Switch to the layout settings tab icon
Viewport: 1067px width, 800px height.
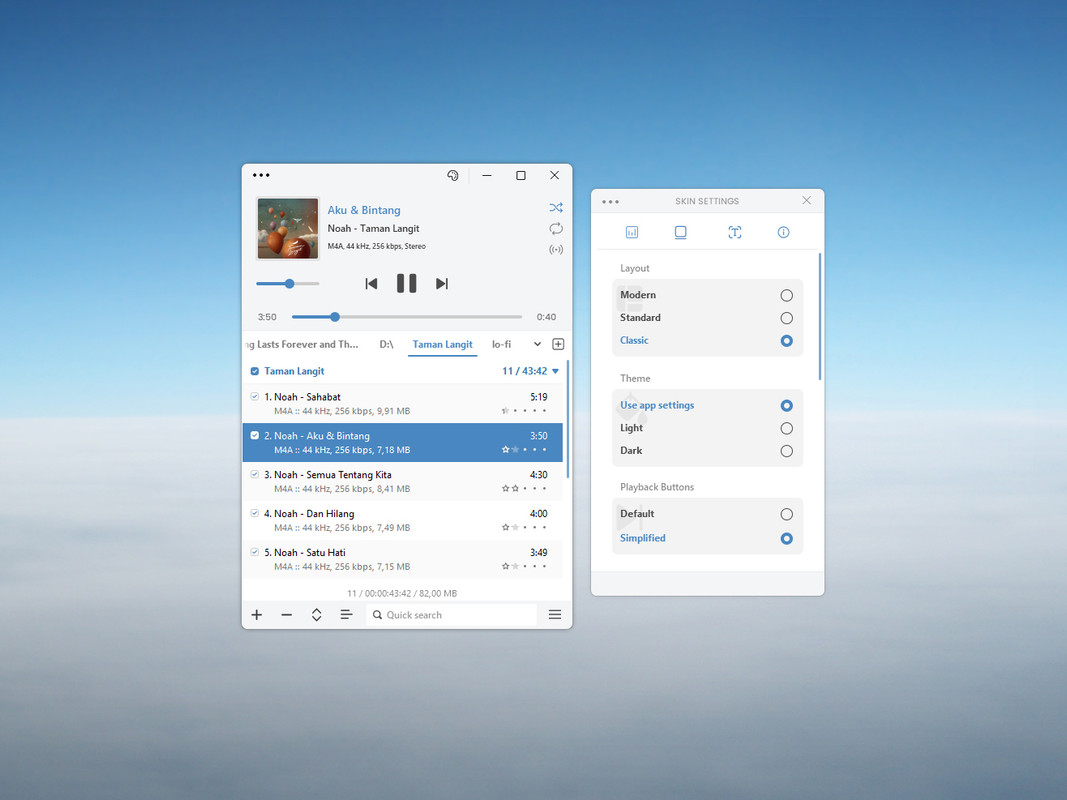680,233
